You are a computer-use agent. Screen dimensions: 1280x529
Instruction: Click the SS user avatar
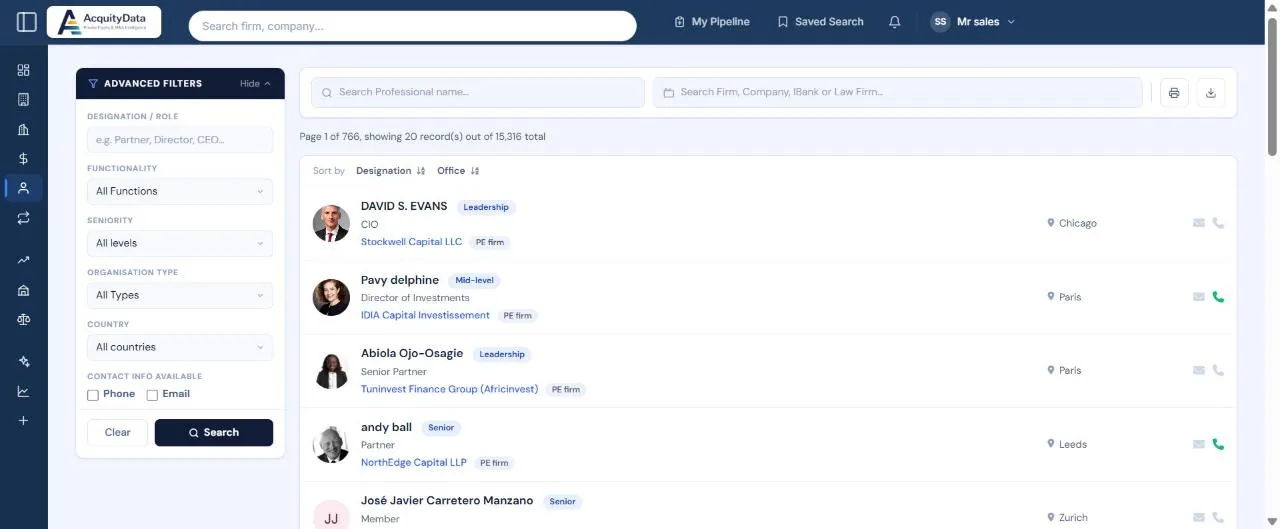point(940,22)
